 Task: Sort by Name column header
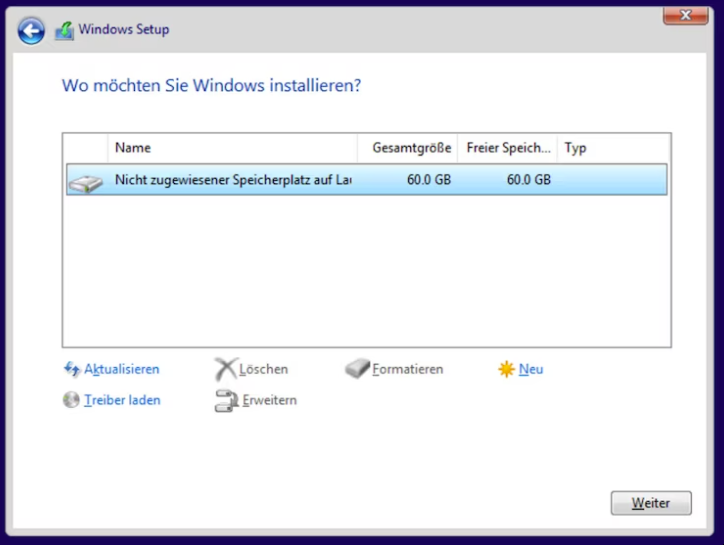233,148
